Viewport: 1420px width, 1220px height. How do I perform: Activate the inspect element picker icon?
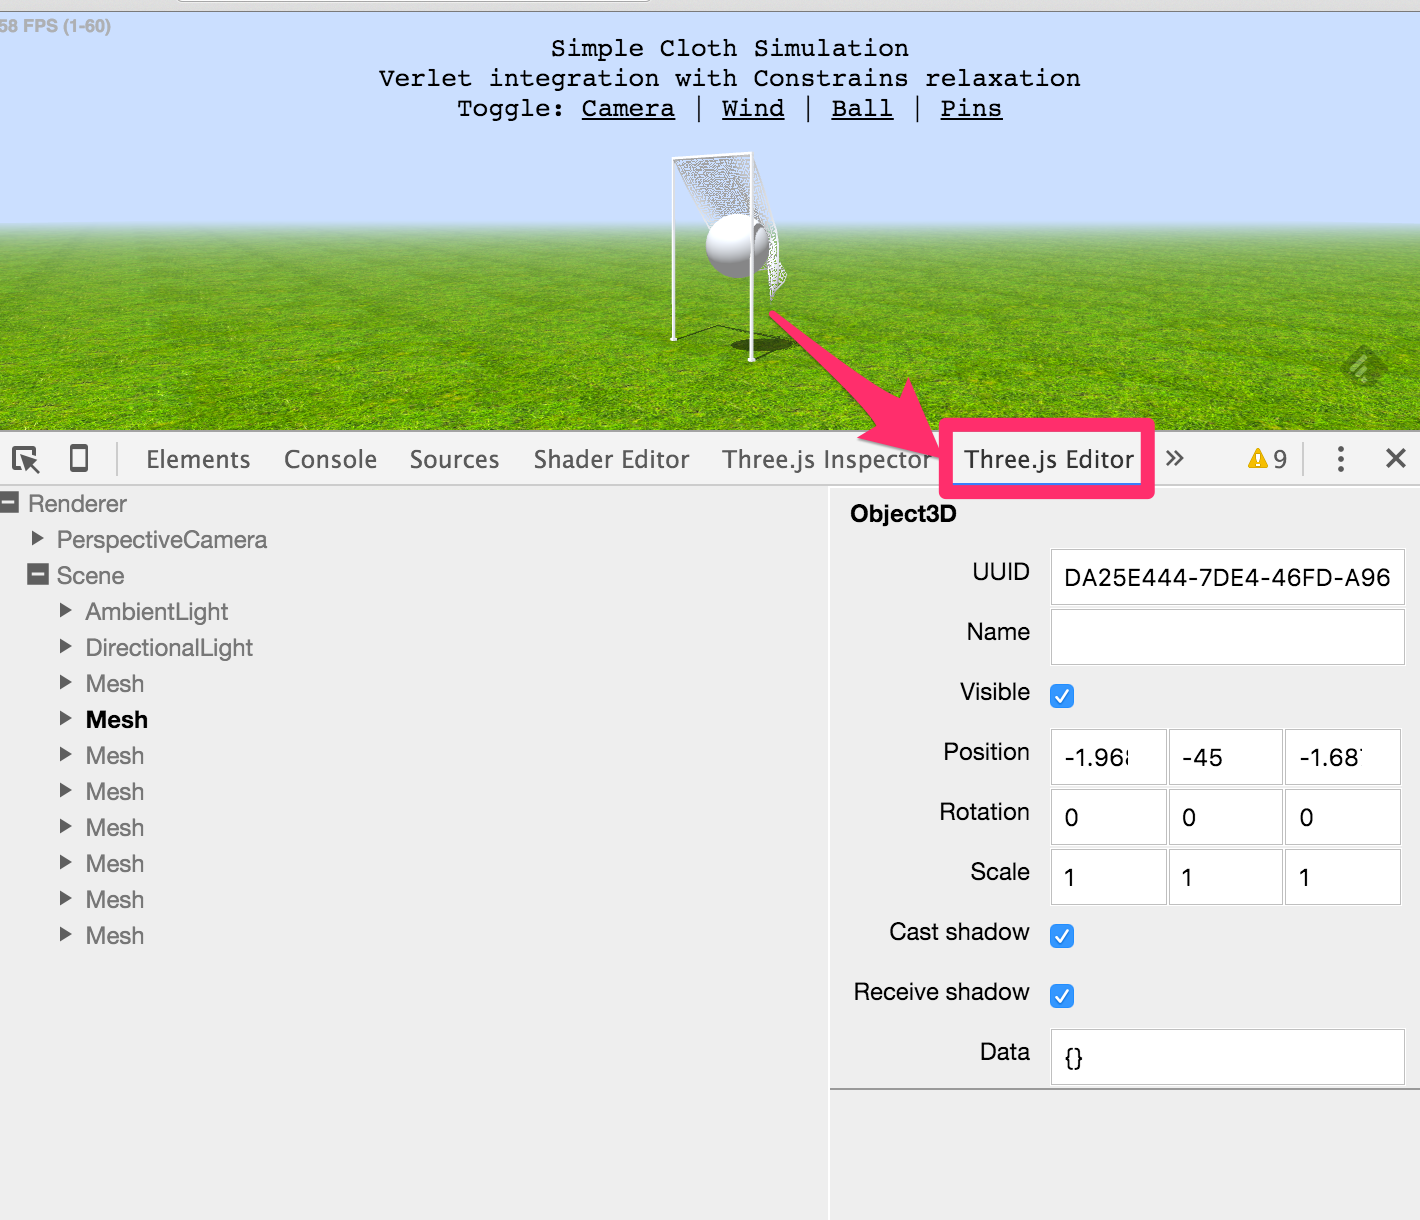[25, 459]
